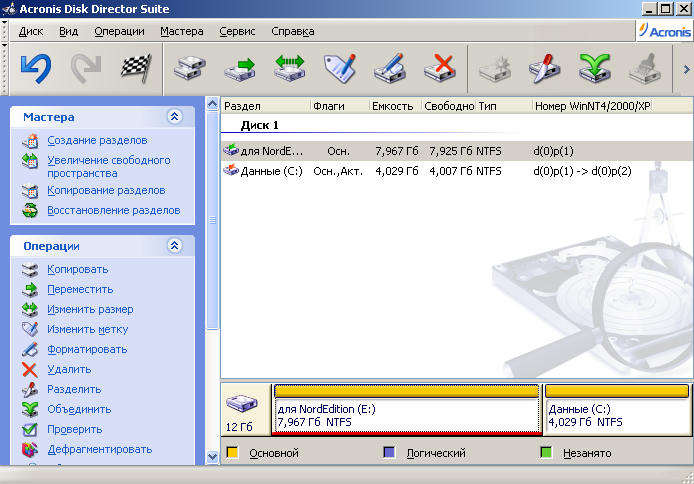Click the 12 Гб disk icon in map
The width and height of the screenshot is (694, 484).
tap(242, 403)
